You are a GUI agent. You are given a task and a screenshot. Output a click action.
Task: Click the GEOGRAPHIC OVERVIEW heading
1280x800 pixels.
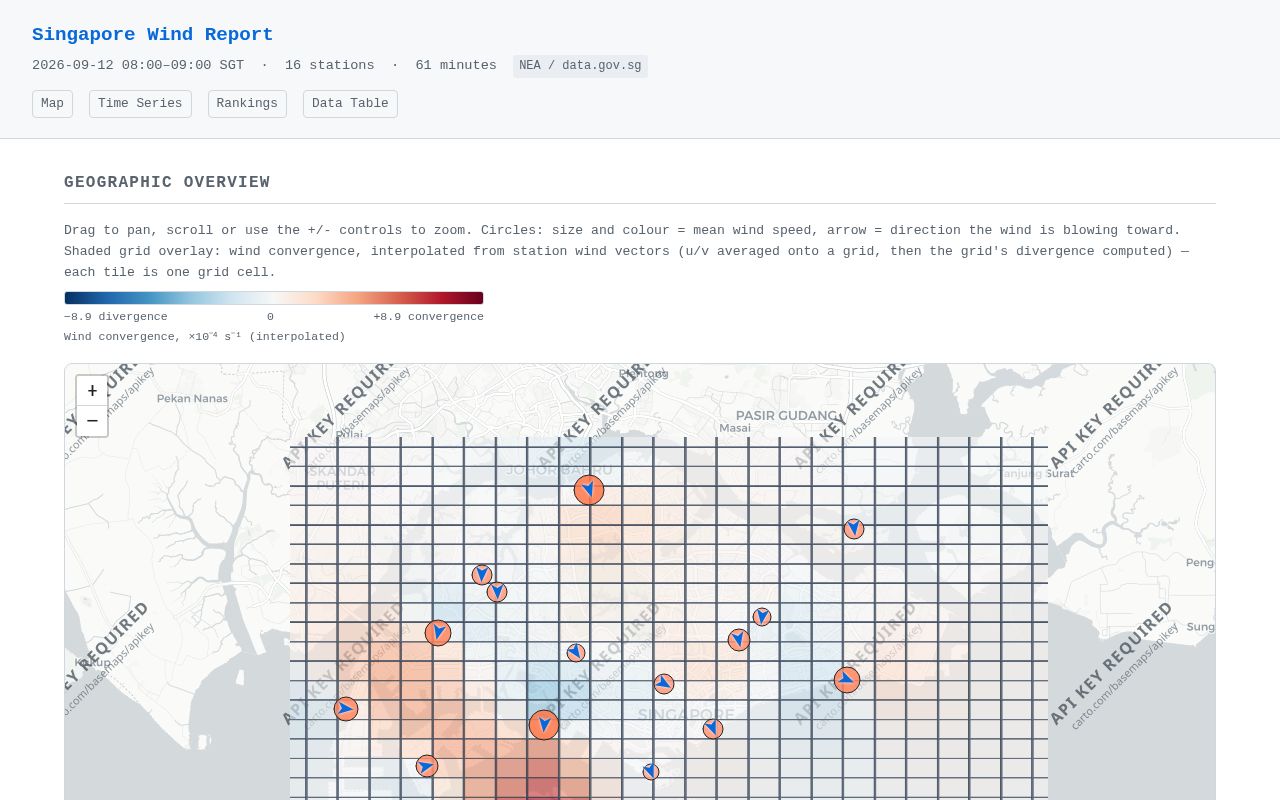point(167,183)
